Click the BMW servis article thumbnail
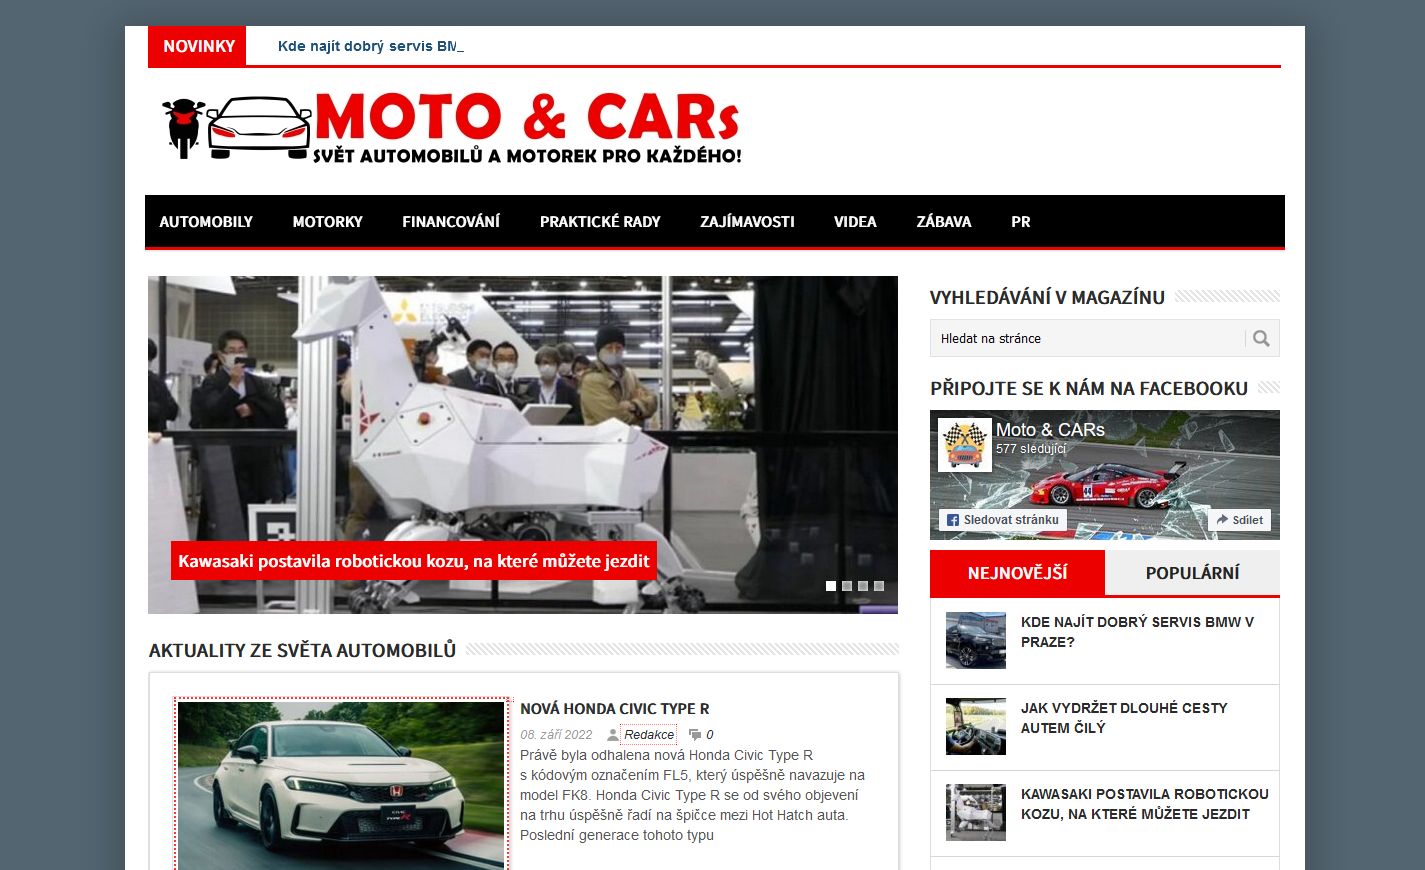 pyautogui.click(x=976, y=640)
